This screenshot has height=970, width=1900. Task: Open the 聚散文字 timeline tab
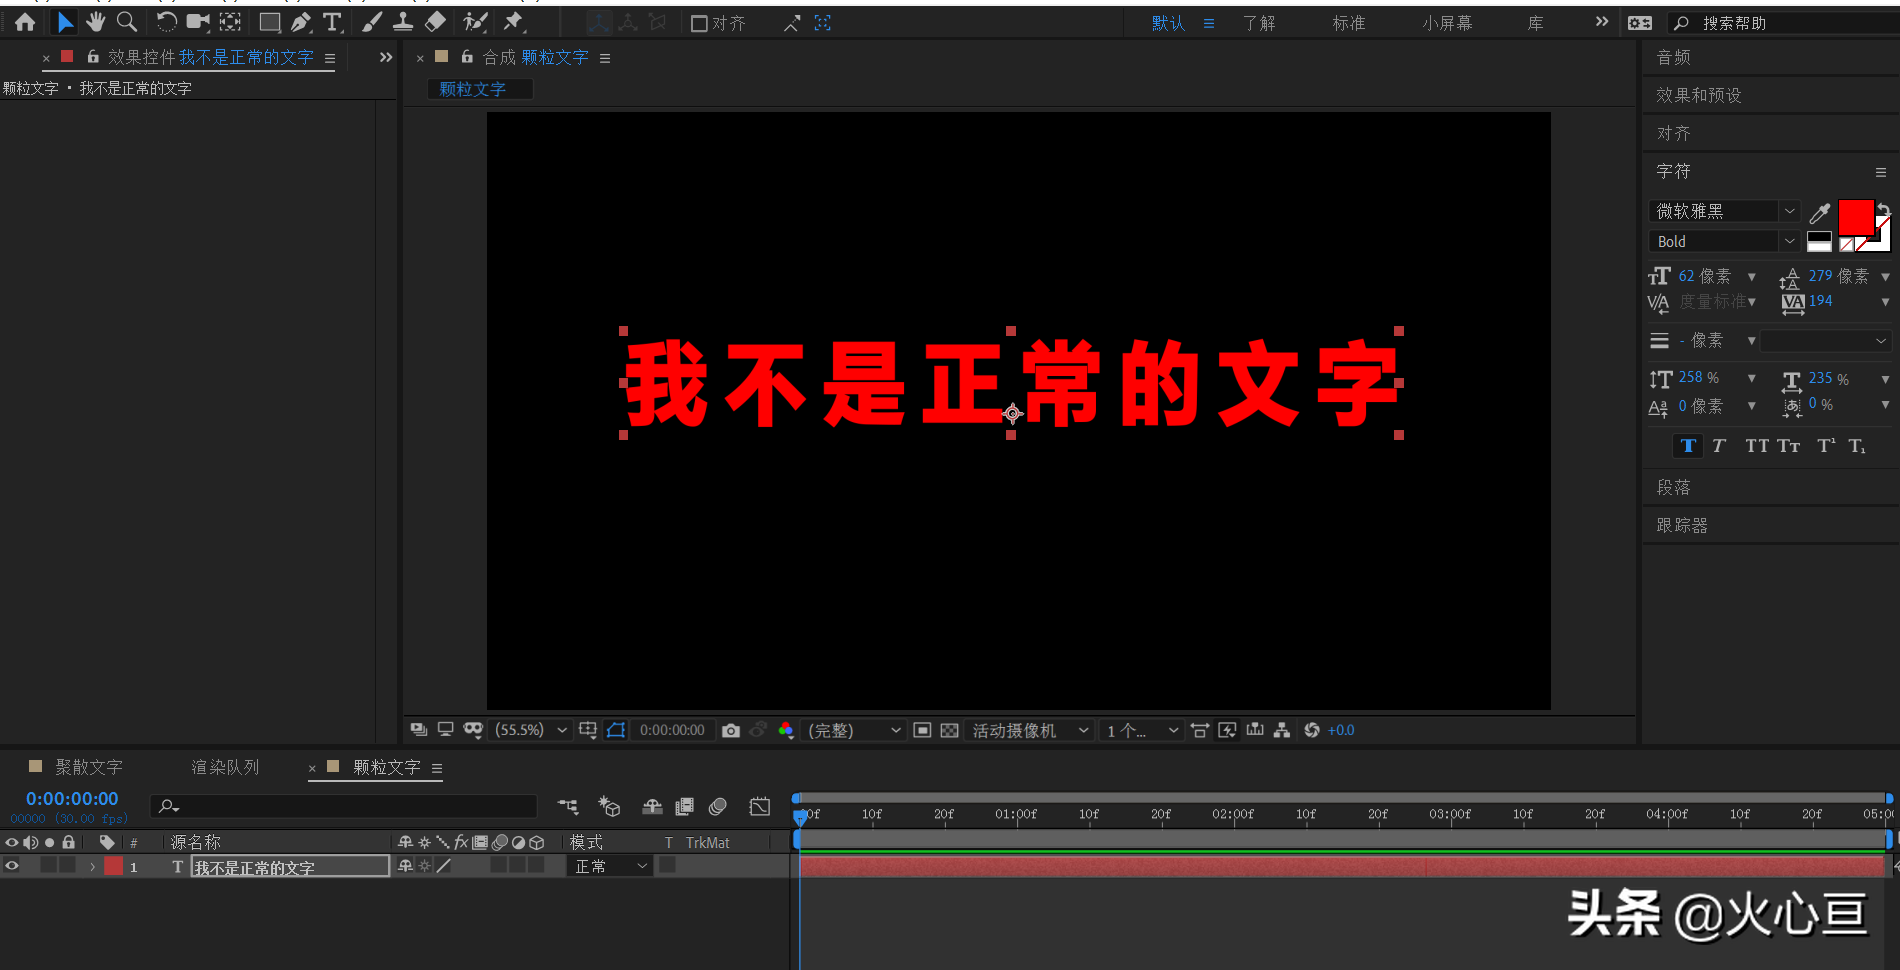88,767
